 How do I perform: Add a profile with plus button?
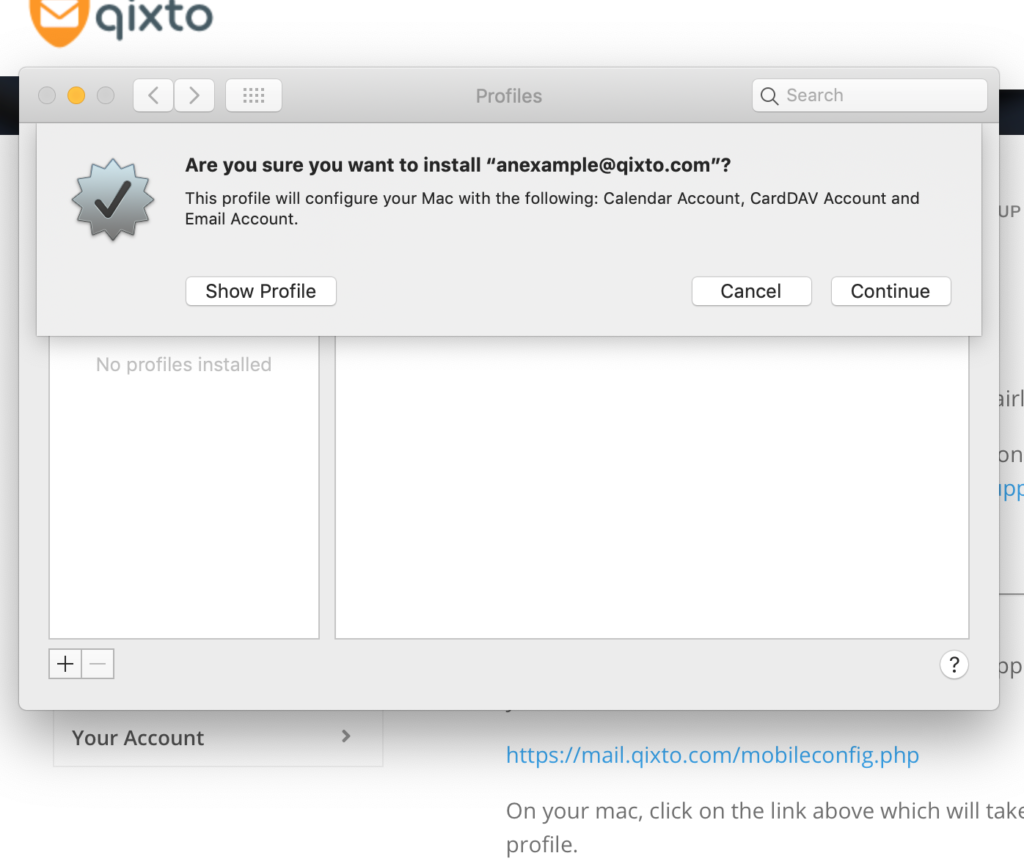tap(65, 664)
